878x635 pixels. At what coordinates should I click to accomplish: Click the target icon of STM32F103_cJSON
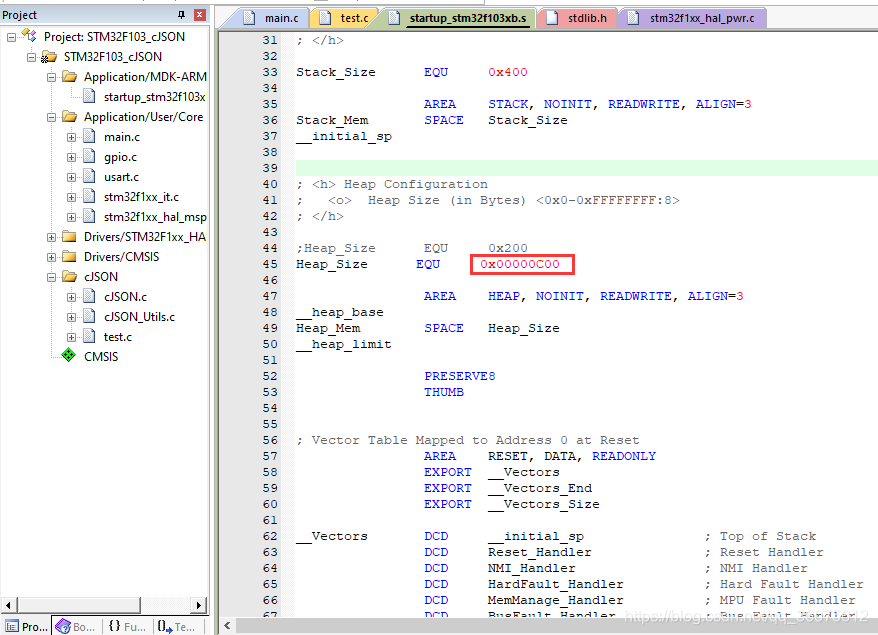50,56
